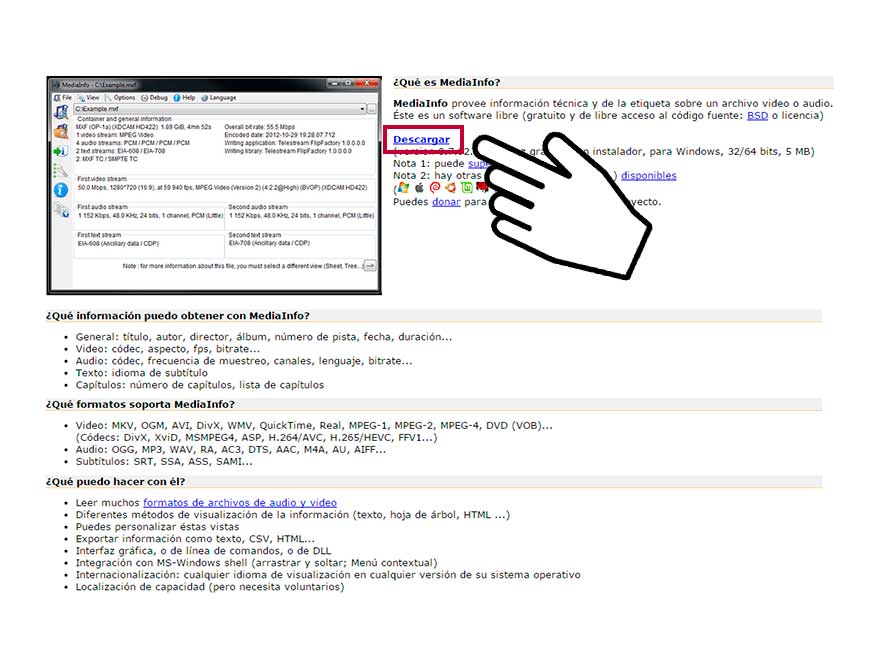Open the BSD license link
The width and height of the screenshot is (889, 650).
757,116
